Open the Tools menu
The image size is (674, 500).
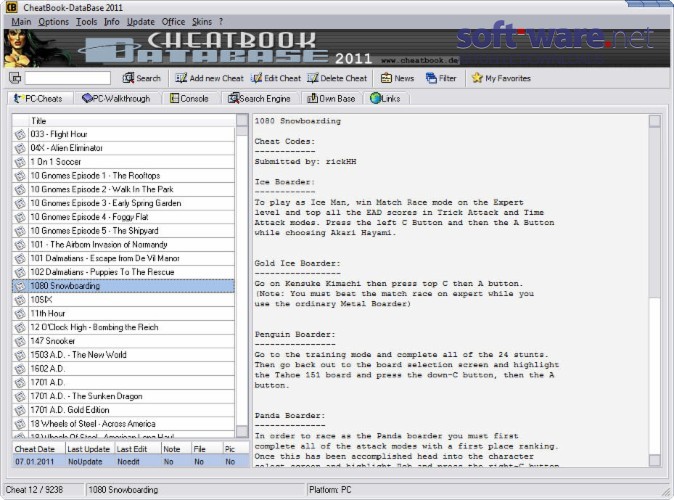coord(86,21)
